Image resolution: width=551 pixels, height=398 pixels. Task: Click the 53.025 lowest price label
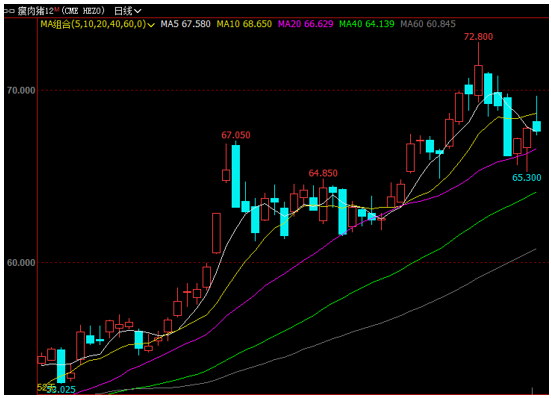(x=61, y=390)
